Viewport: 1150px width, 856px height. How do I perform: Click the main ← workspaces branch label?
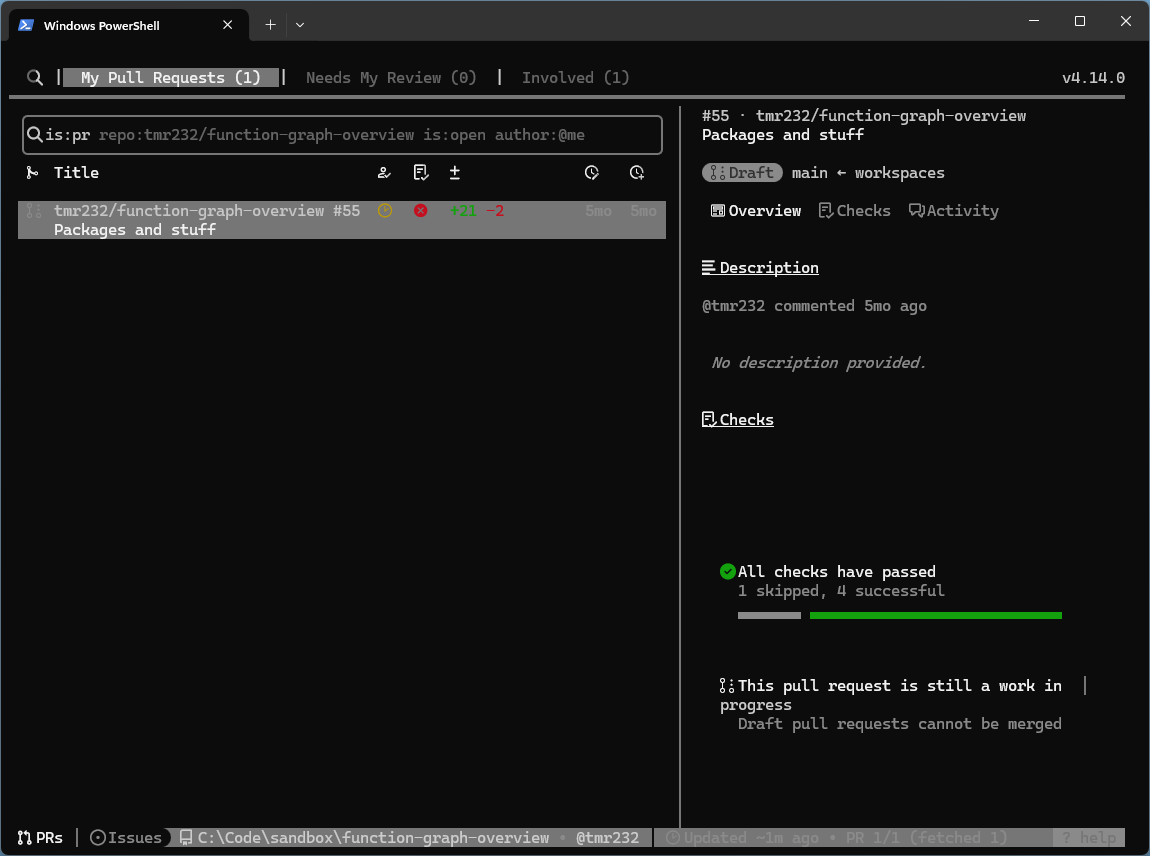(x=868, y=173)
